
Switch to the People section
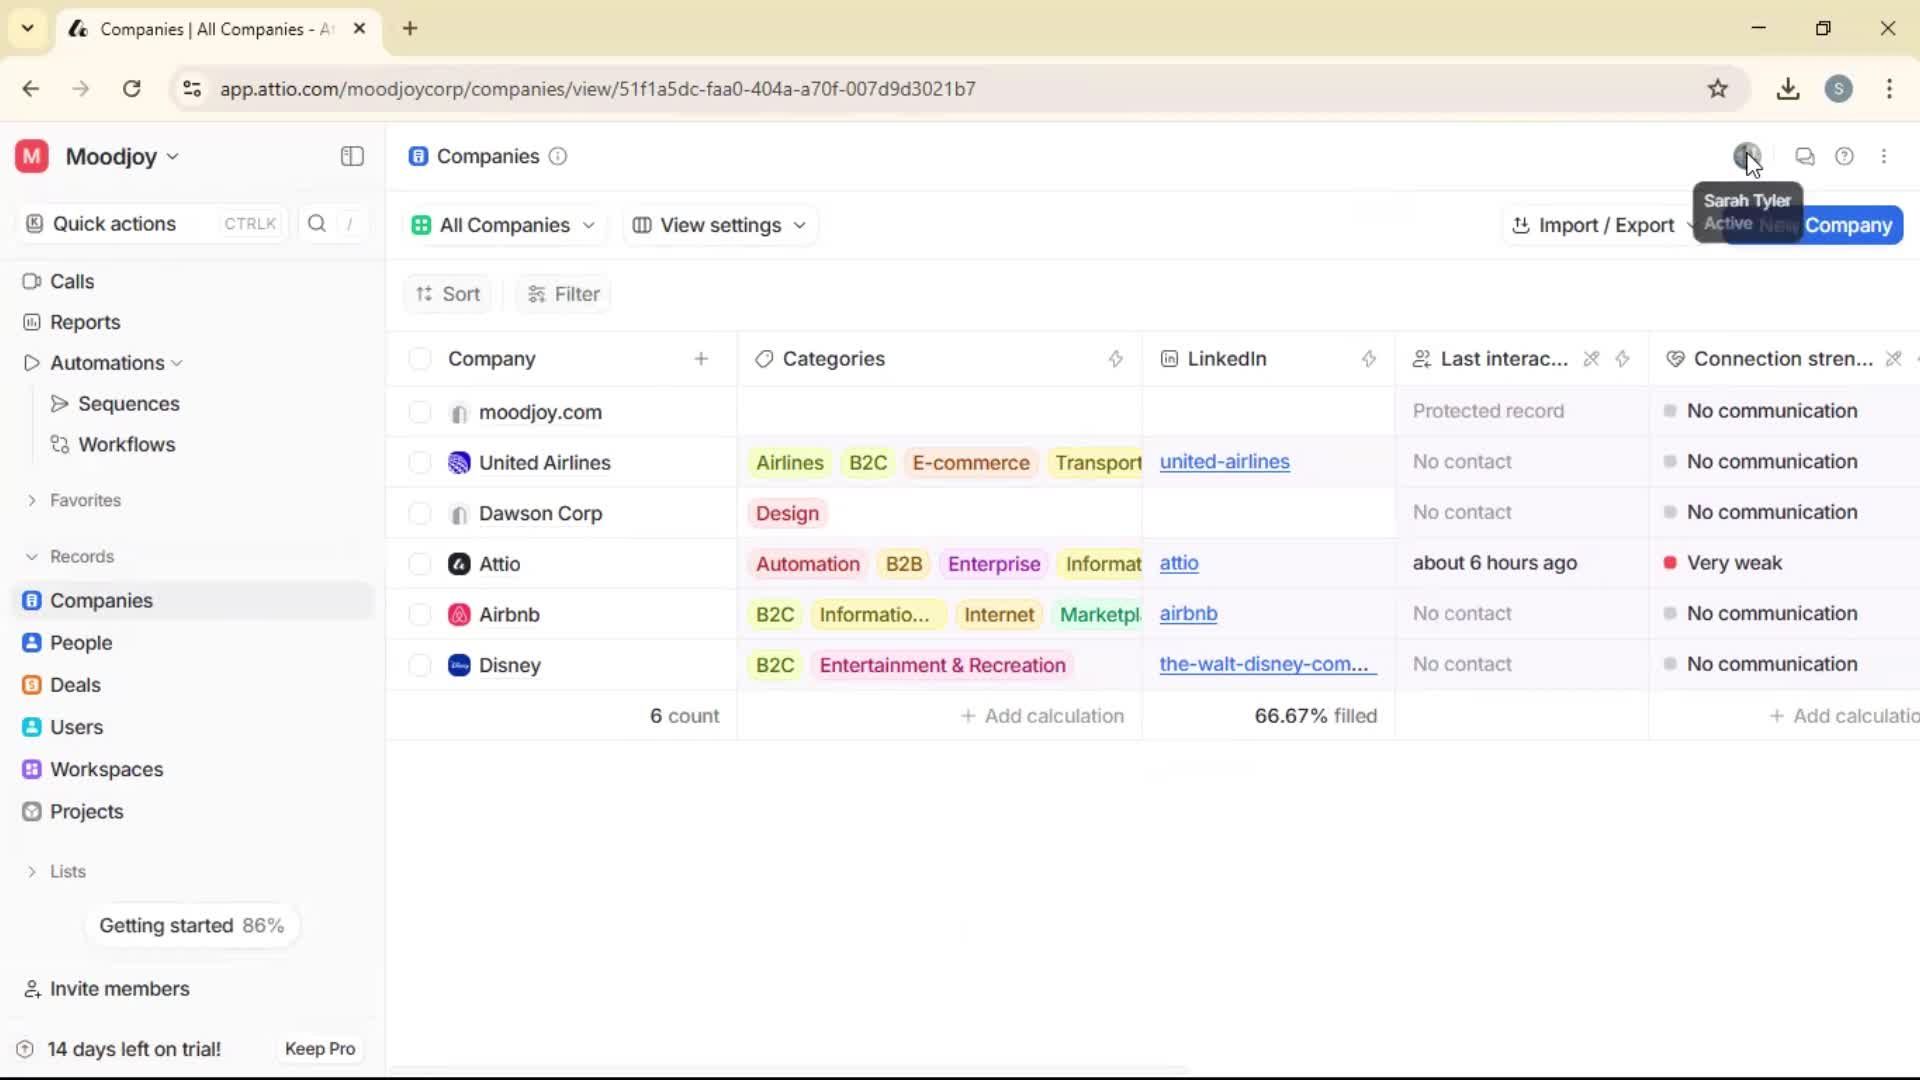click(x=81, y=643)
